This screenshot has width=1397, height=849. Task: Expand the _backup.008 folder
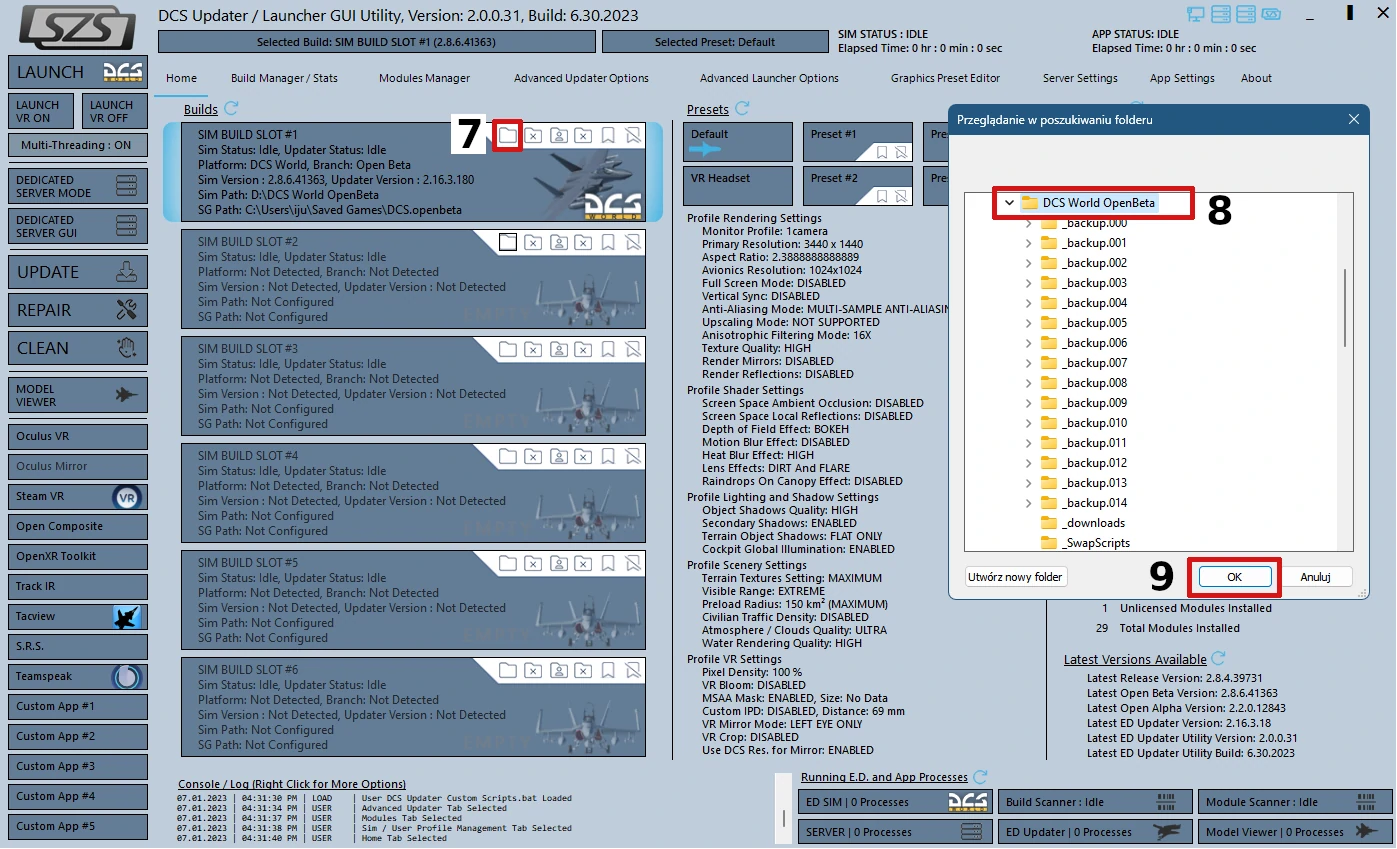(1028, 383)
